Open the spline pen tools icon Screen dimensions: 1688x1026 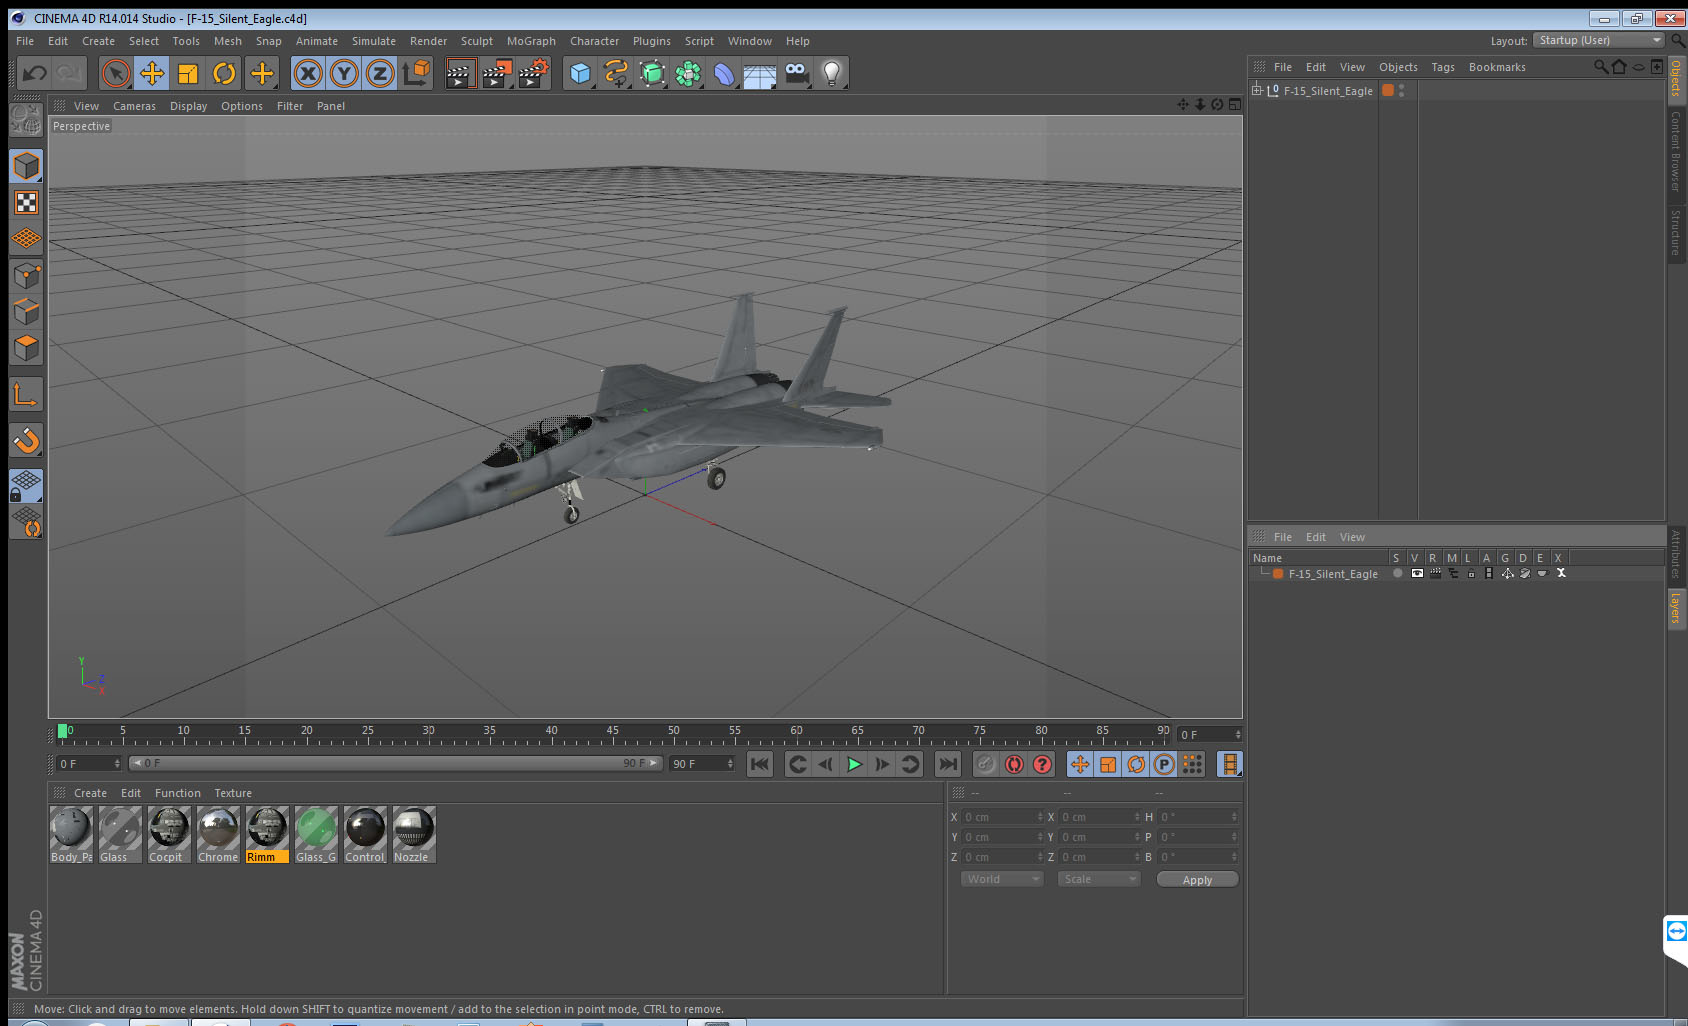[616, 73]
